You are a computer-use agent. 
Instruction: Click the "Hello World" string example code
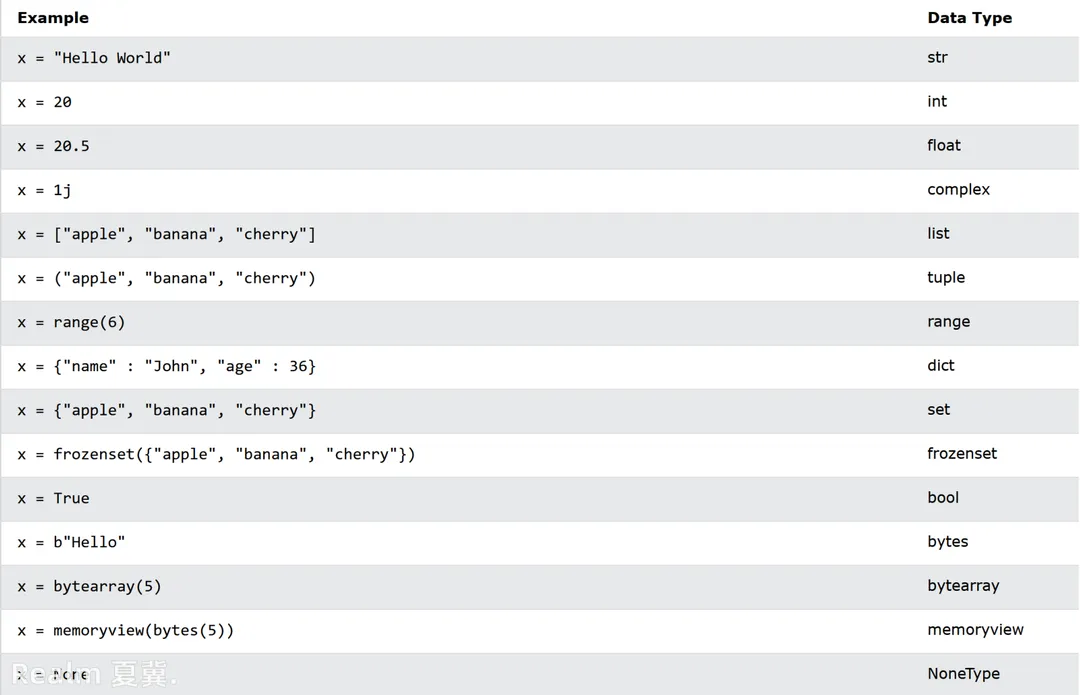94,58
